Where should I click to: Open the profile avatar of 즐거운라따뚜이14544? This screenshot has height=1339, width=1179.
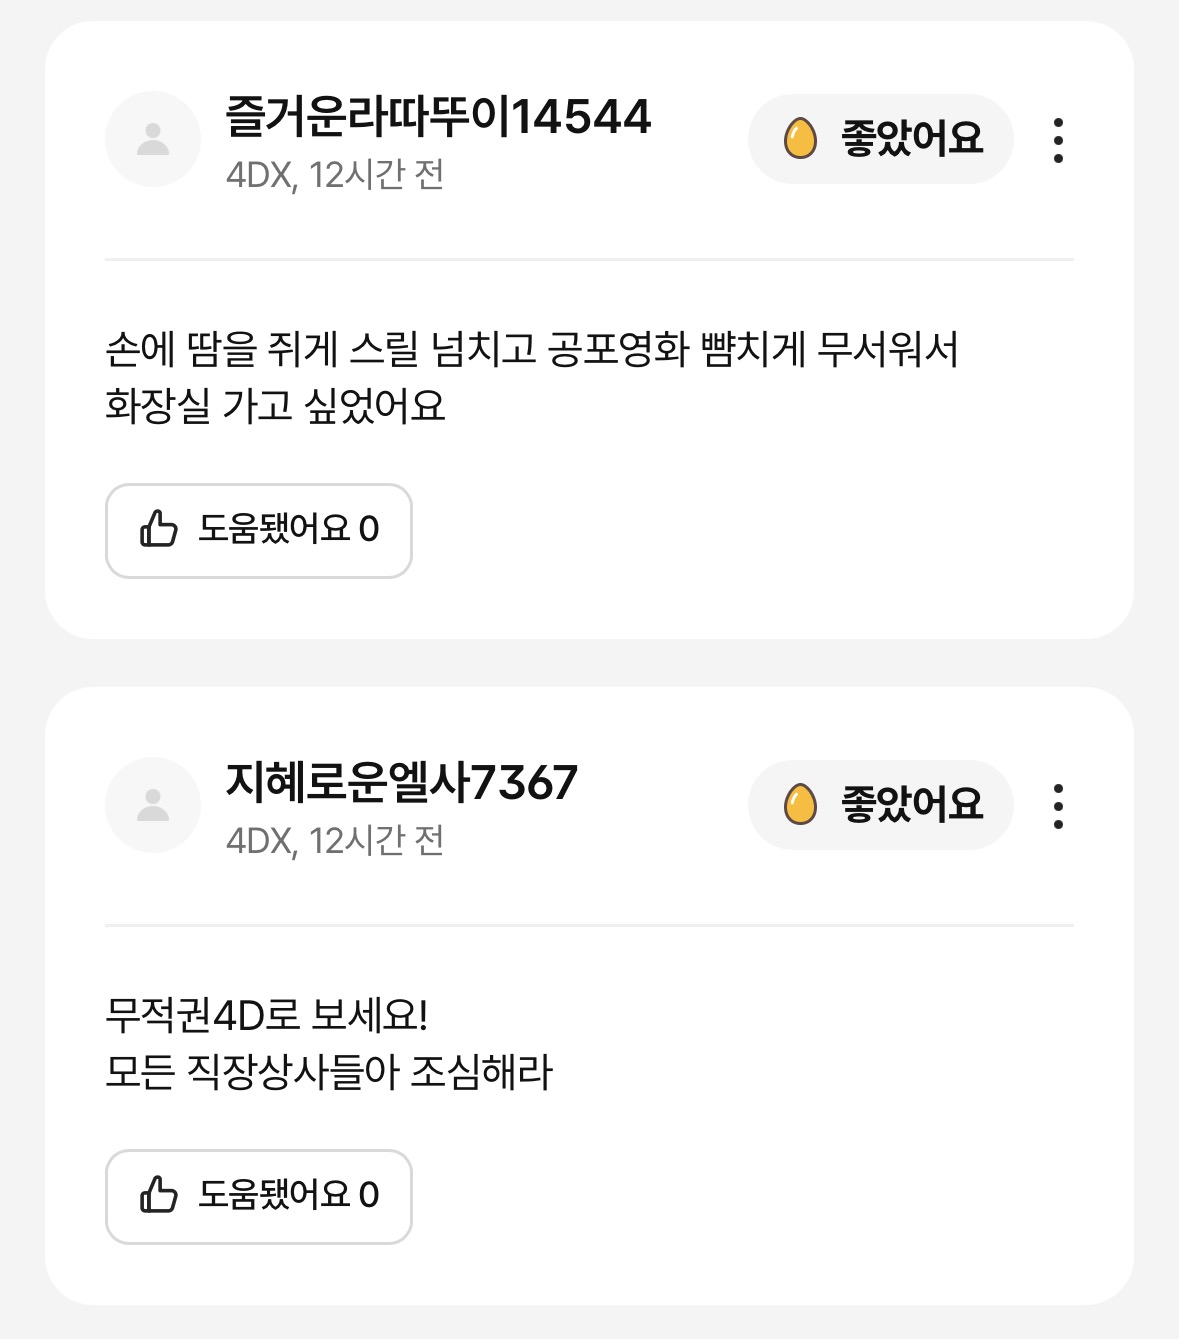point(153,139)
